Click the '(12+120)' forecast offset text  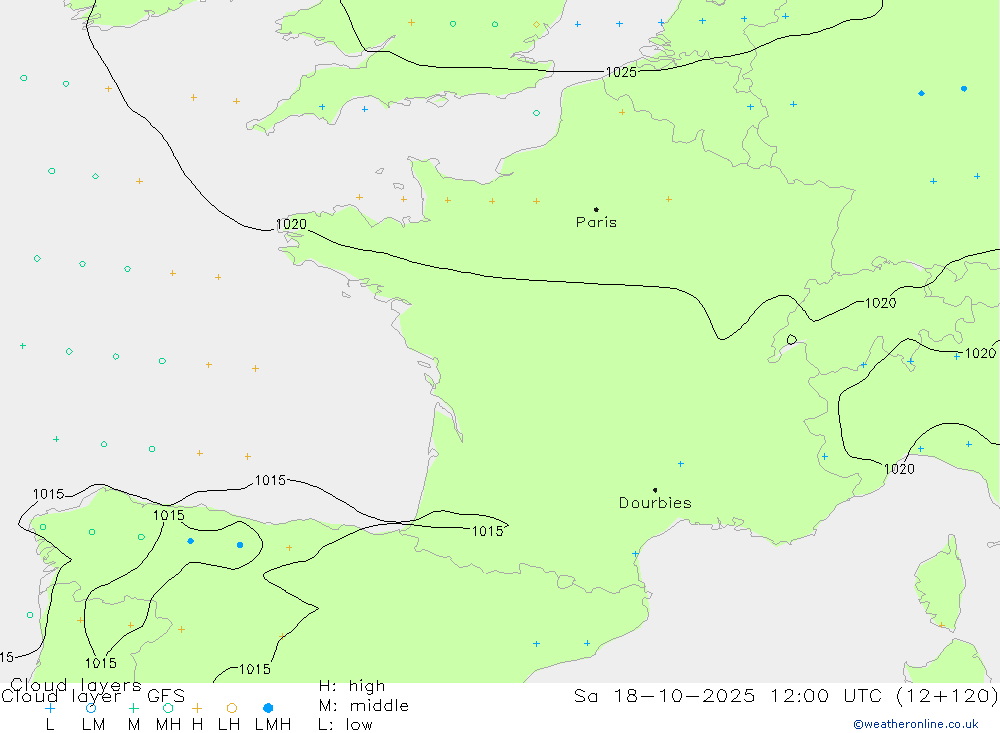click(947, 695)
